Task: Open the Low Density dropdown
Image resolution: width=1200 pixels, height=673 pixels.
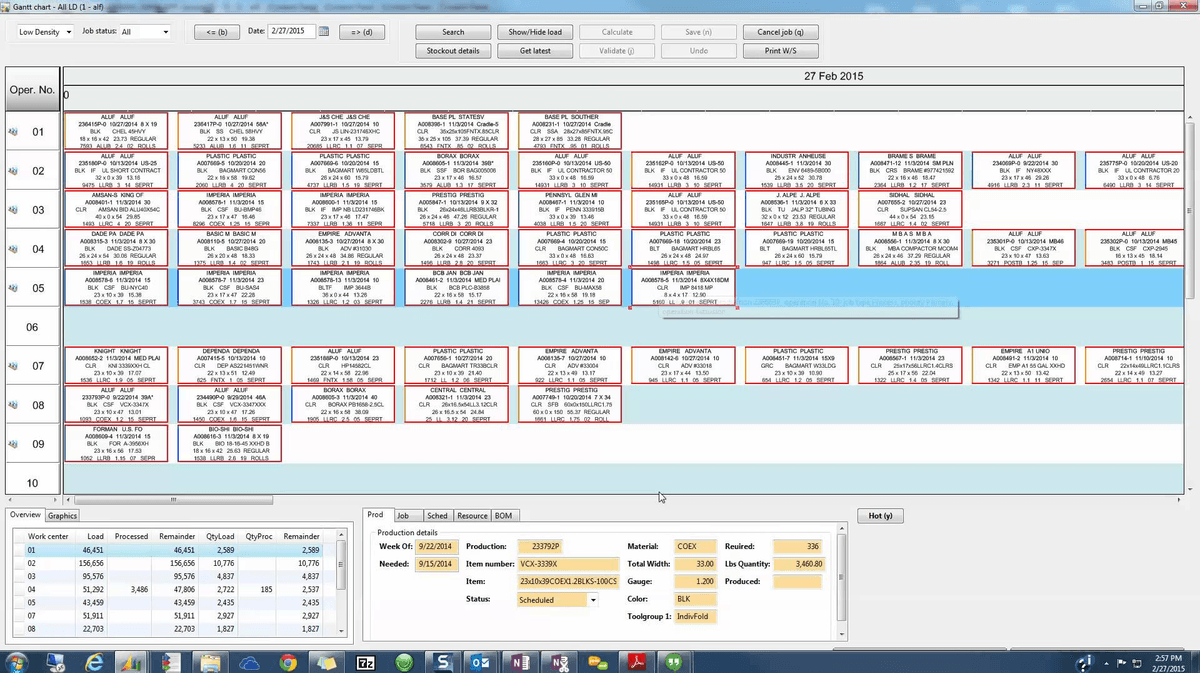Action: pyautogui.click(x=42, y=31)
